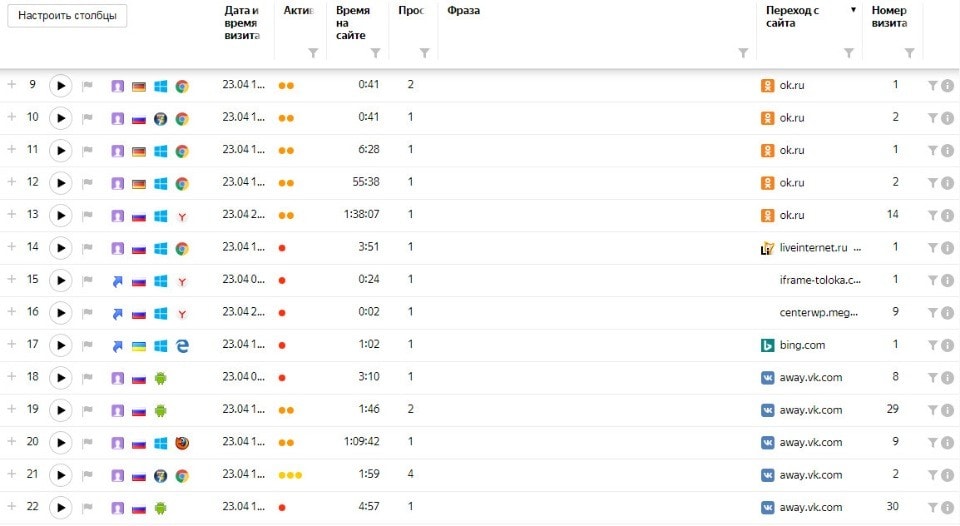The height and width of the screenshot is (526, 960).
Task: Expand details of visit 10
Action: pos(12,117)
